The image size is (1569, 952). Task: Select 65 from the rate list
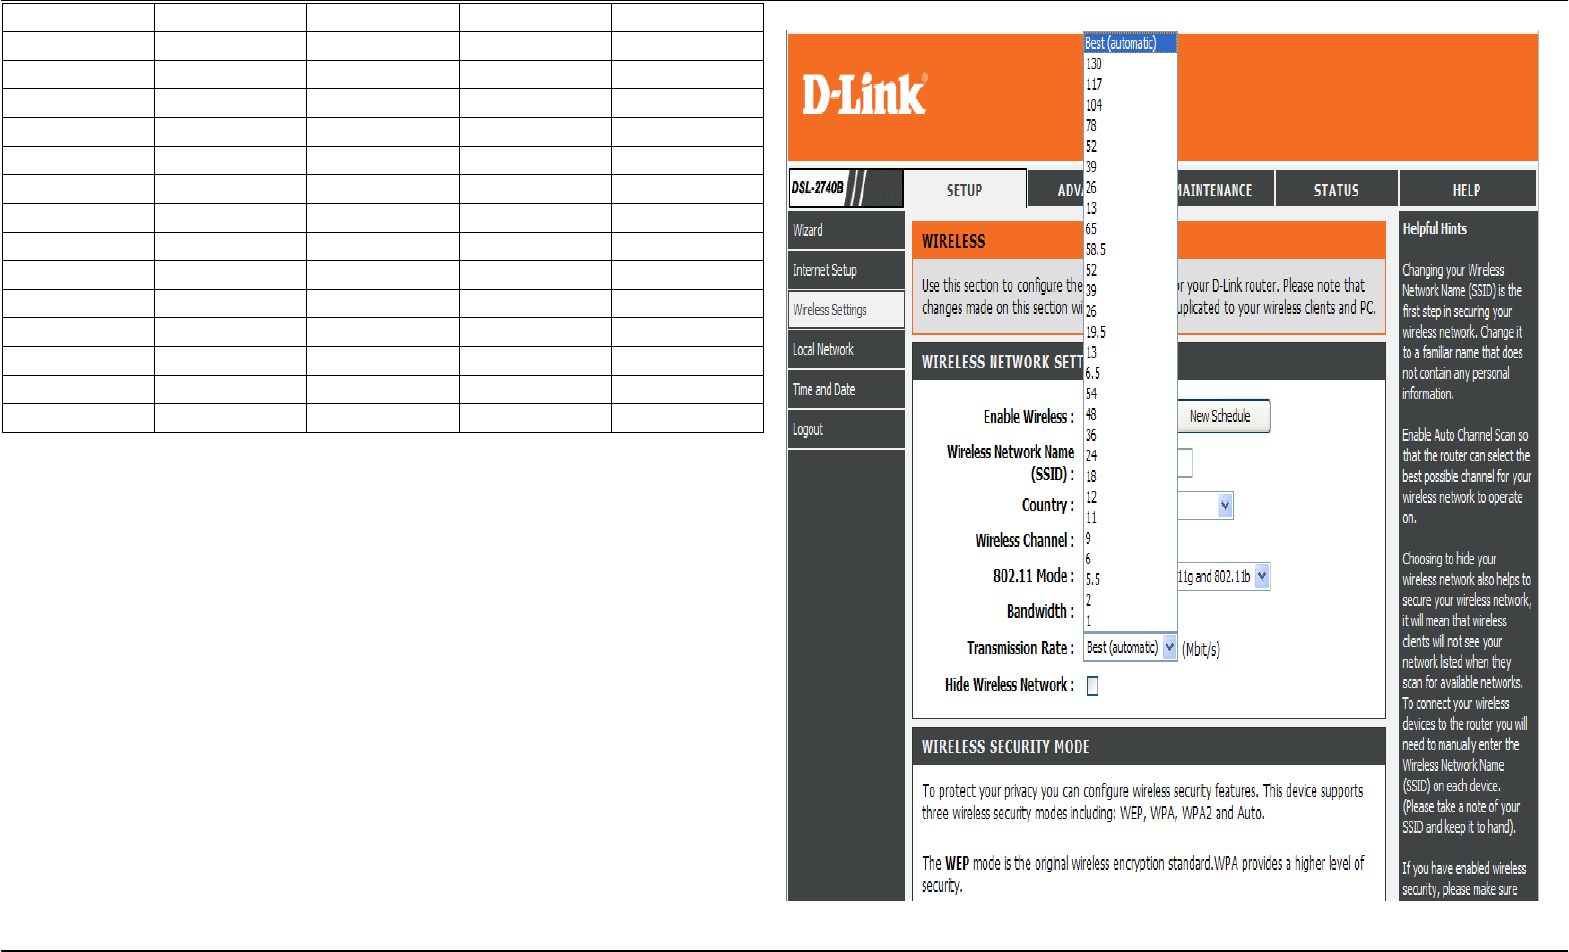1130,229
